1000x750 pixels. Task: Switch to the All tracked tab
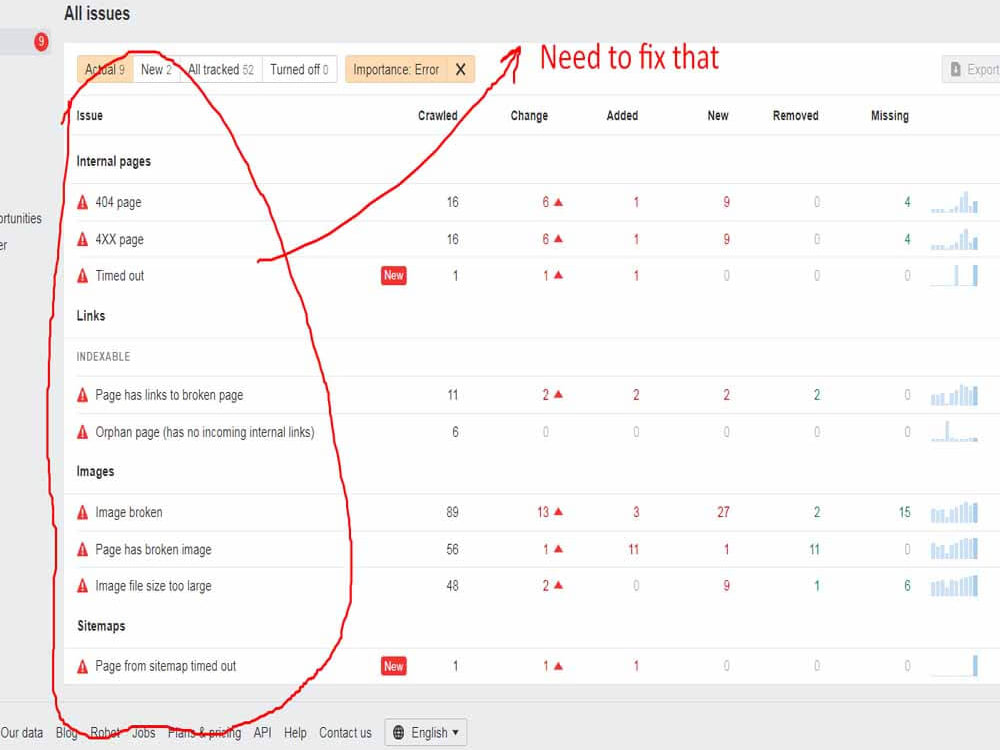(221, 70)
